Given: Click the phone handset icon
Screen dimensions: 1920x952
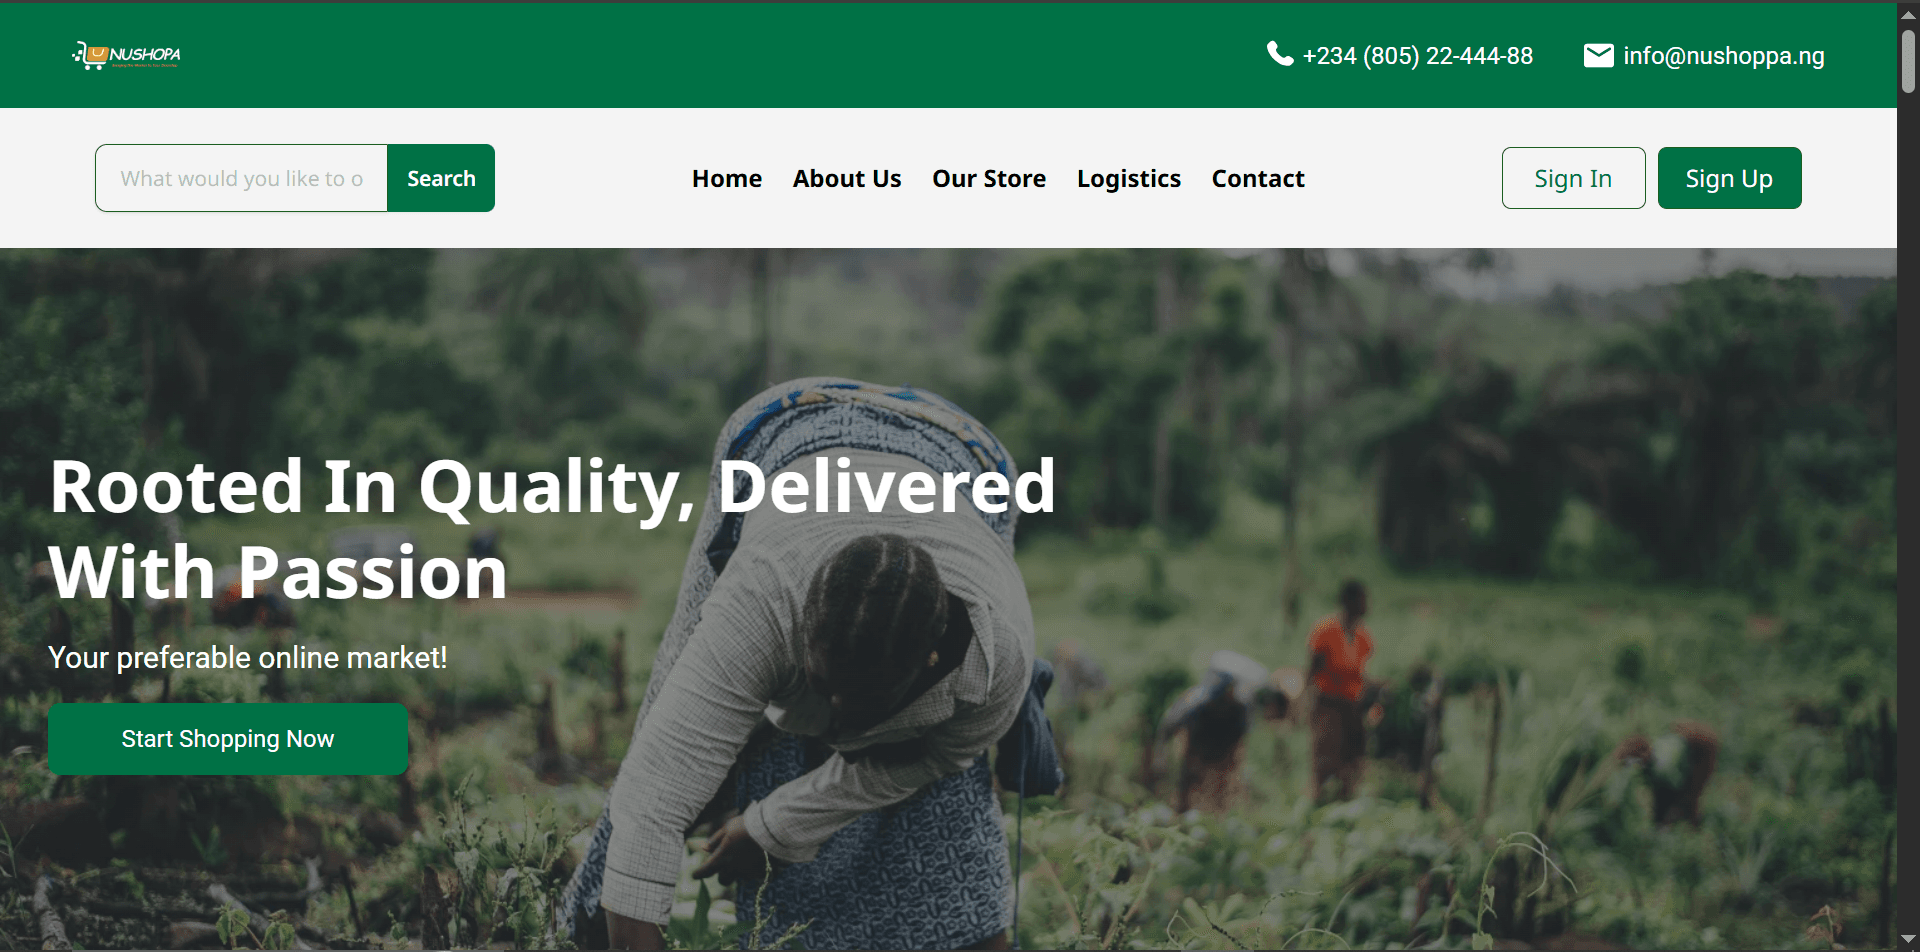Looking at the screenshot, I should pyautogui.click(x=1279, y=54).
